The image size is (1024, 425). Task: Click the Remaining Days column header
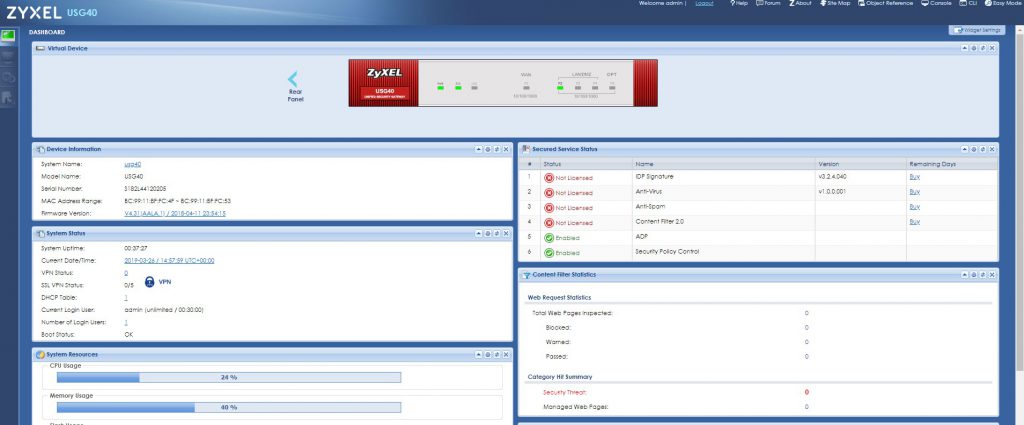[x=951, y=165]
